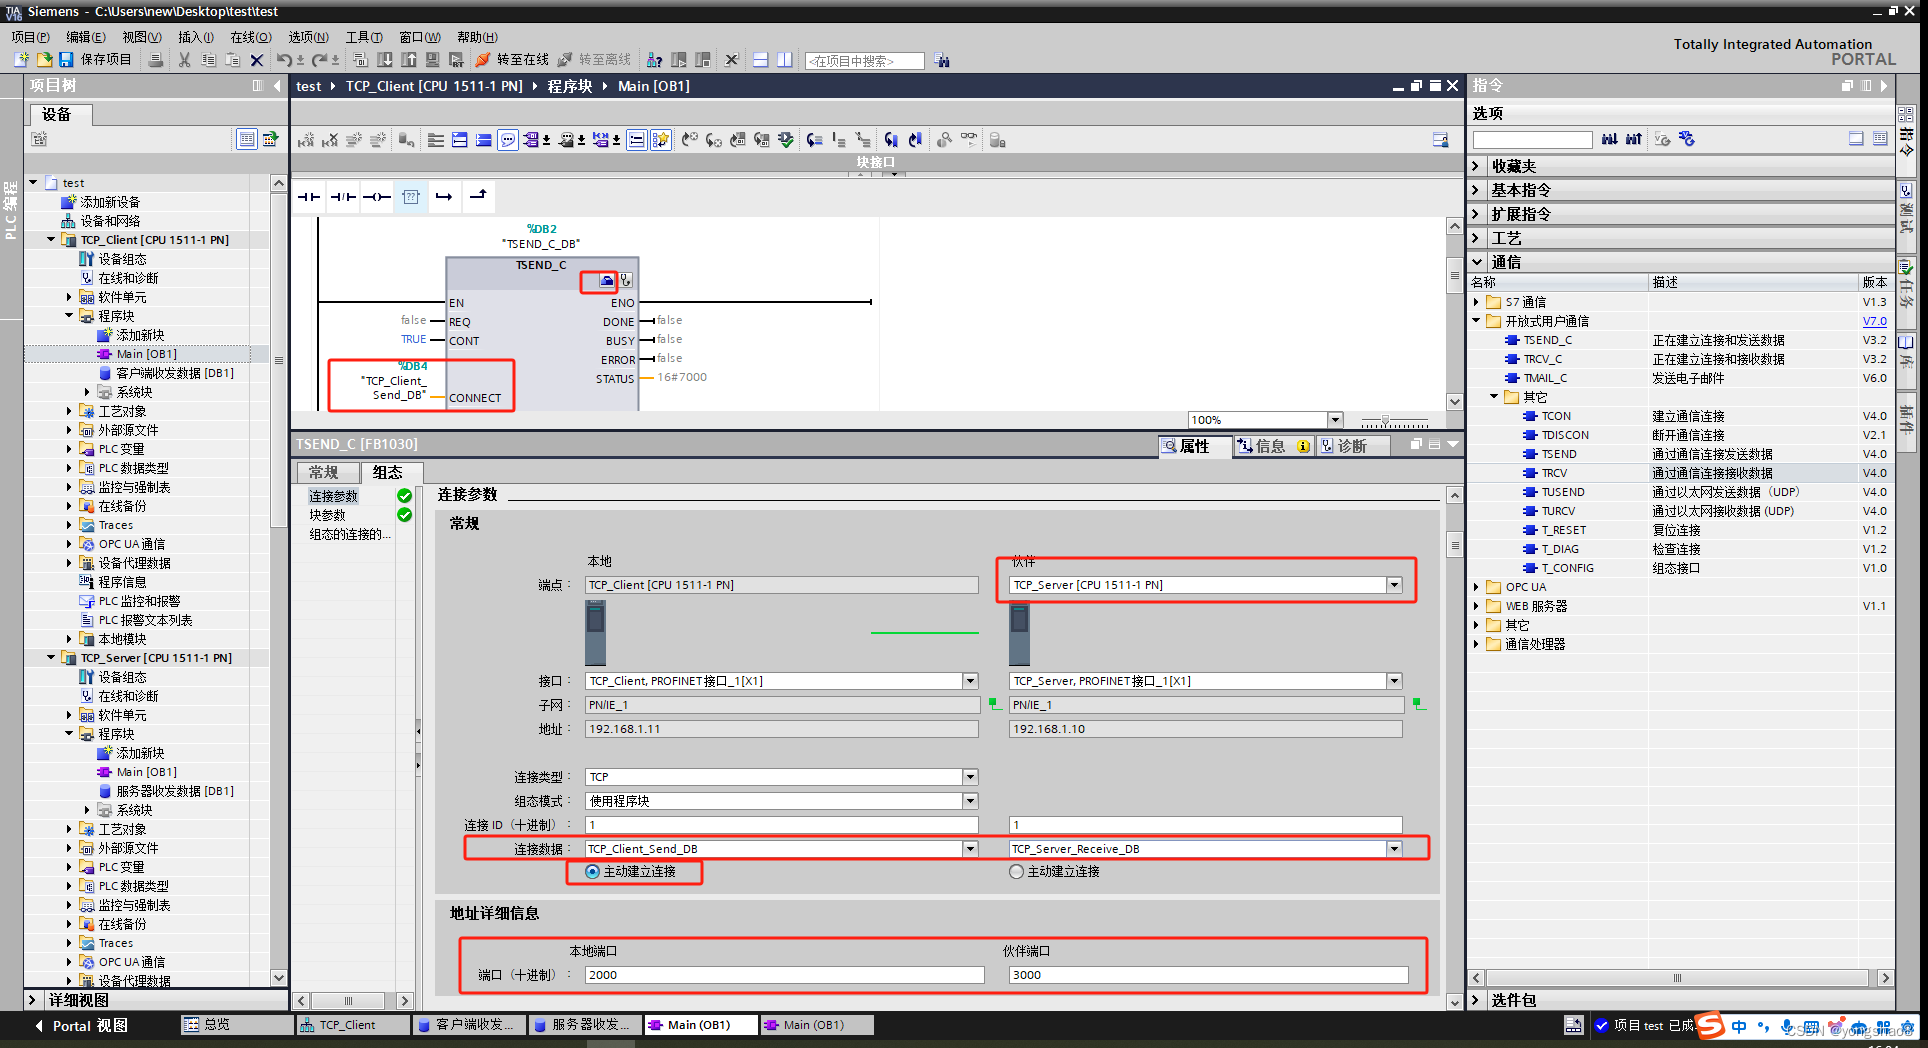Open local connection data TCP_Client_Send_DB dropdown
The image size is (1928, 1048).
click(970, 849)
